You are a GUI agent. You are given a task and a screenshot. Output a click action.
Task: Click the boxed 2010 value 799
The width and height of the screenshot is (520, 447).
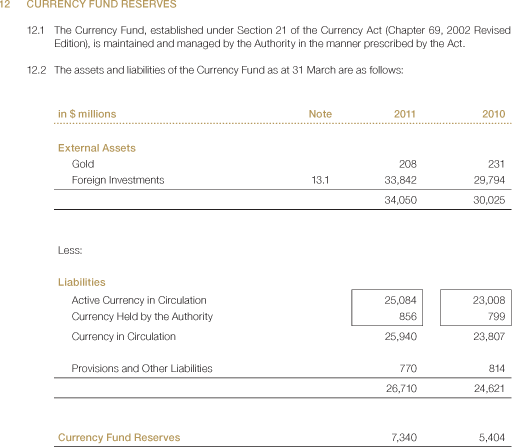tap(496, 316)
